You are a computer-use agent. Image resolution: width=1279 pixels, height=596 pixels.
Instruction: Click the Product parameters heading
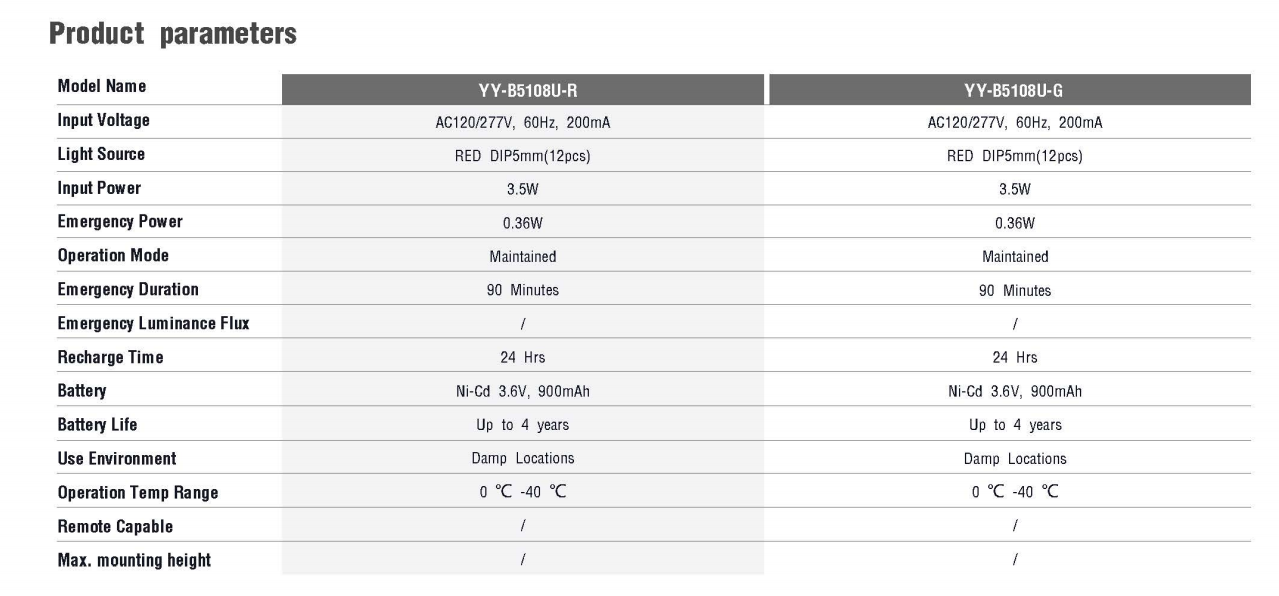173,35
